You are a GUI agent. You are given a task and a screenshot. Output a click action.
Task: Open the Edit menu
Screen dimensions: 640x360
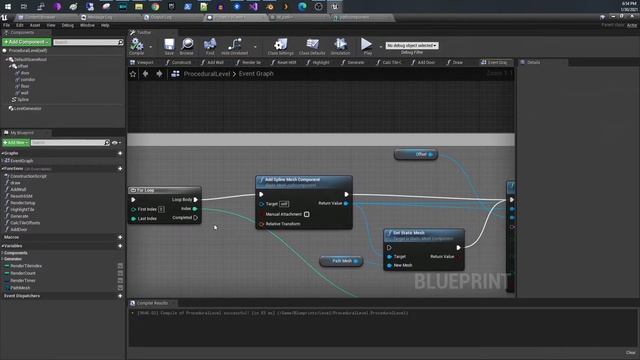(20, 25)
